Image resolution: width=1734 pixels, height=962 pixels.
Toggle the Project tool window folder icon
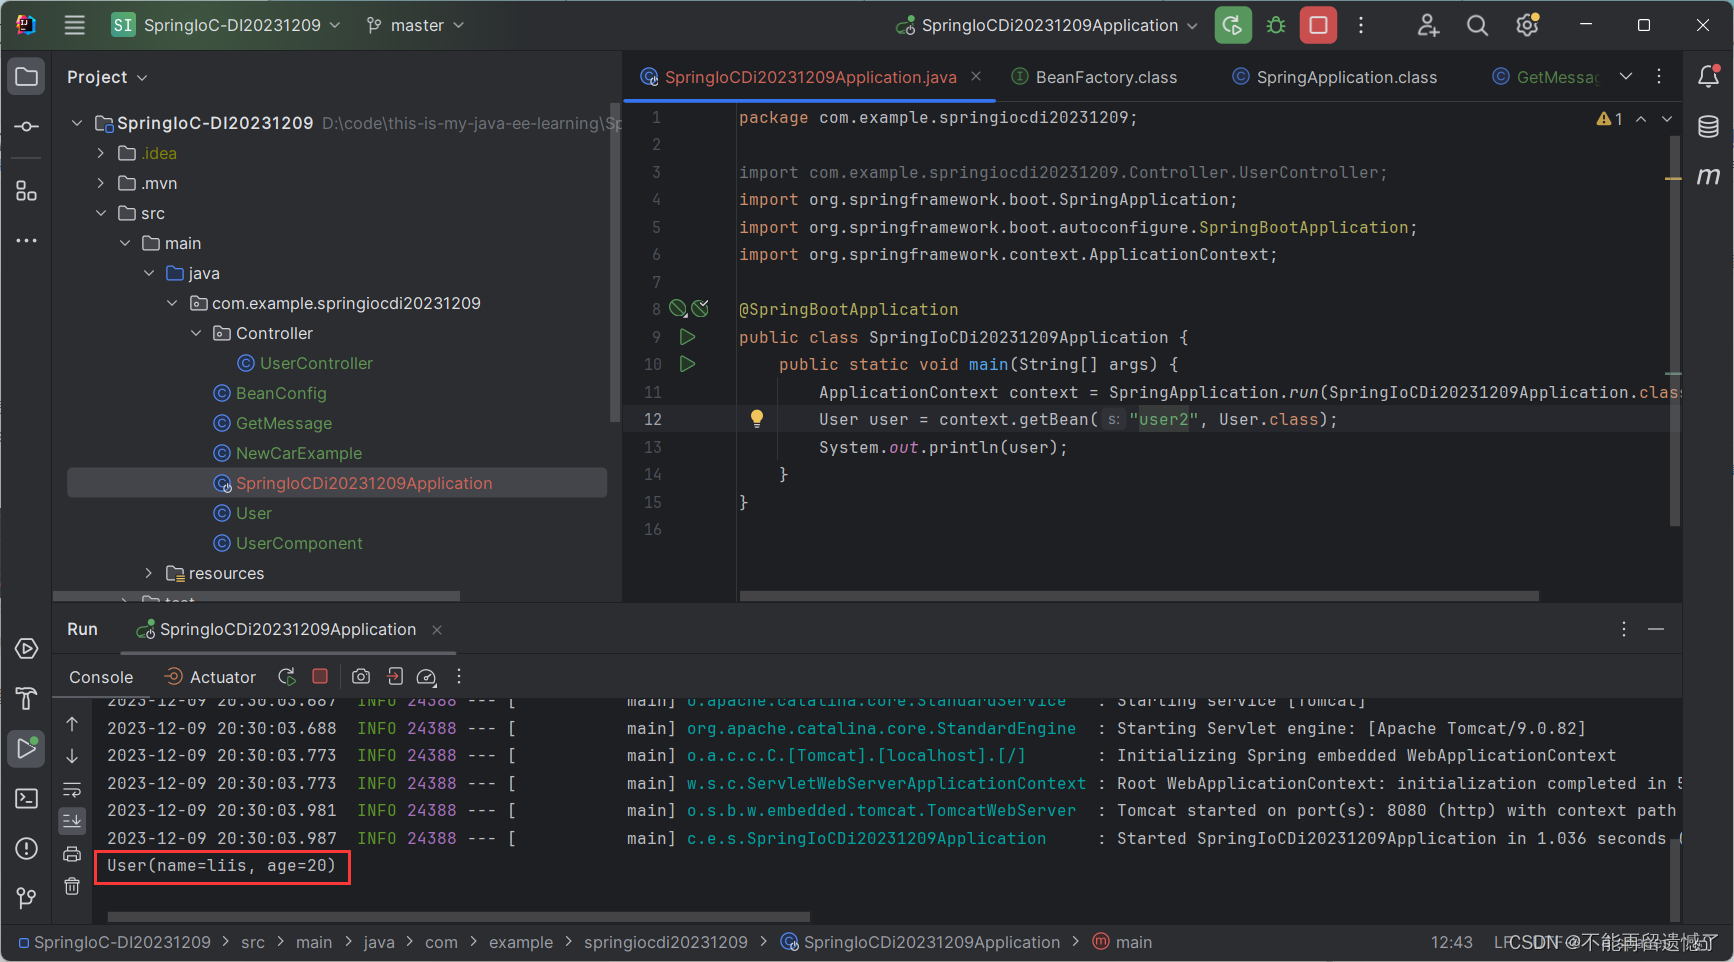(26, 77)
